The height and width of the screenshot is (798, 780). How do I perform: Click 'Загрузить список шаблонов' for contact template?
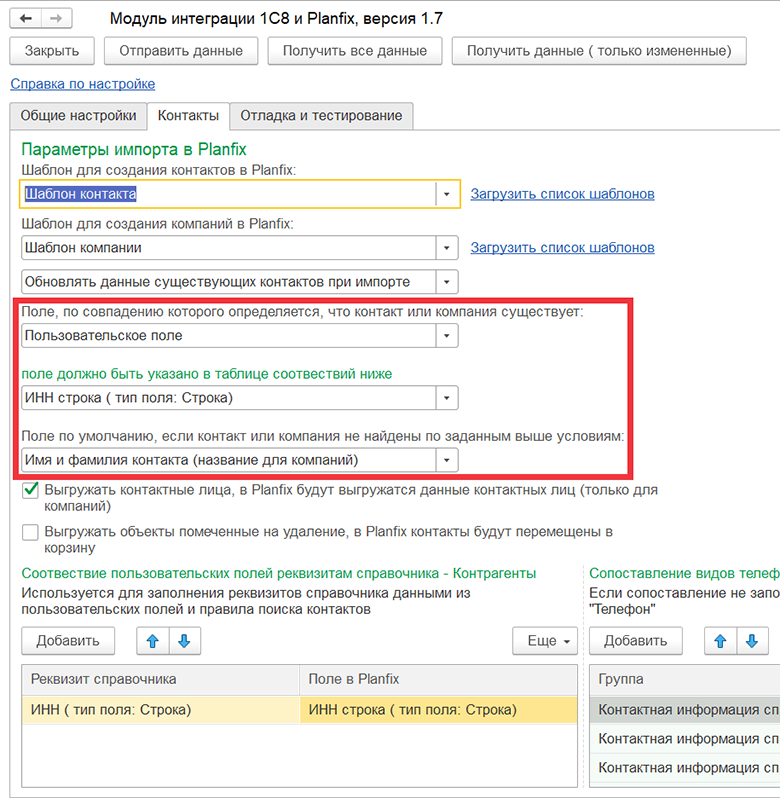click(x=562, y=194)
